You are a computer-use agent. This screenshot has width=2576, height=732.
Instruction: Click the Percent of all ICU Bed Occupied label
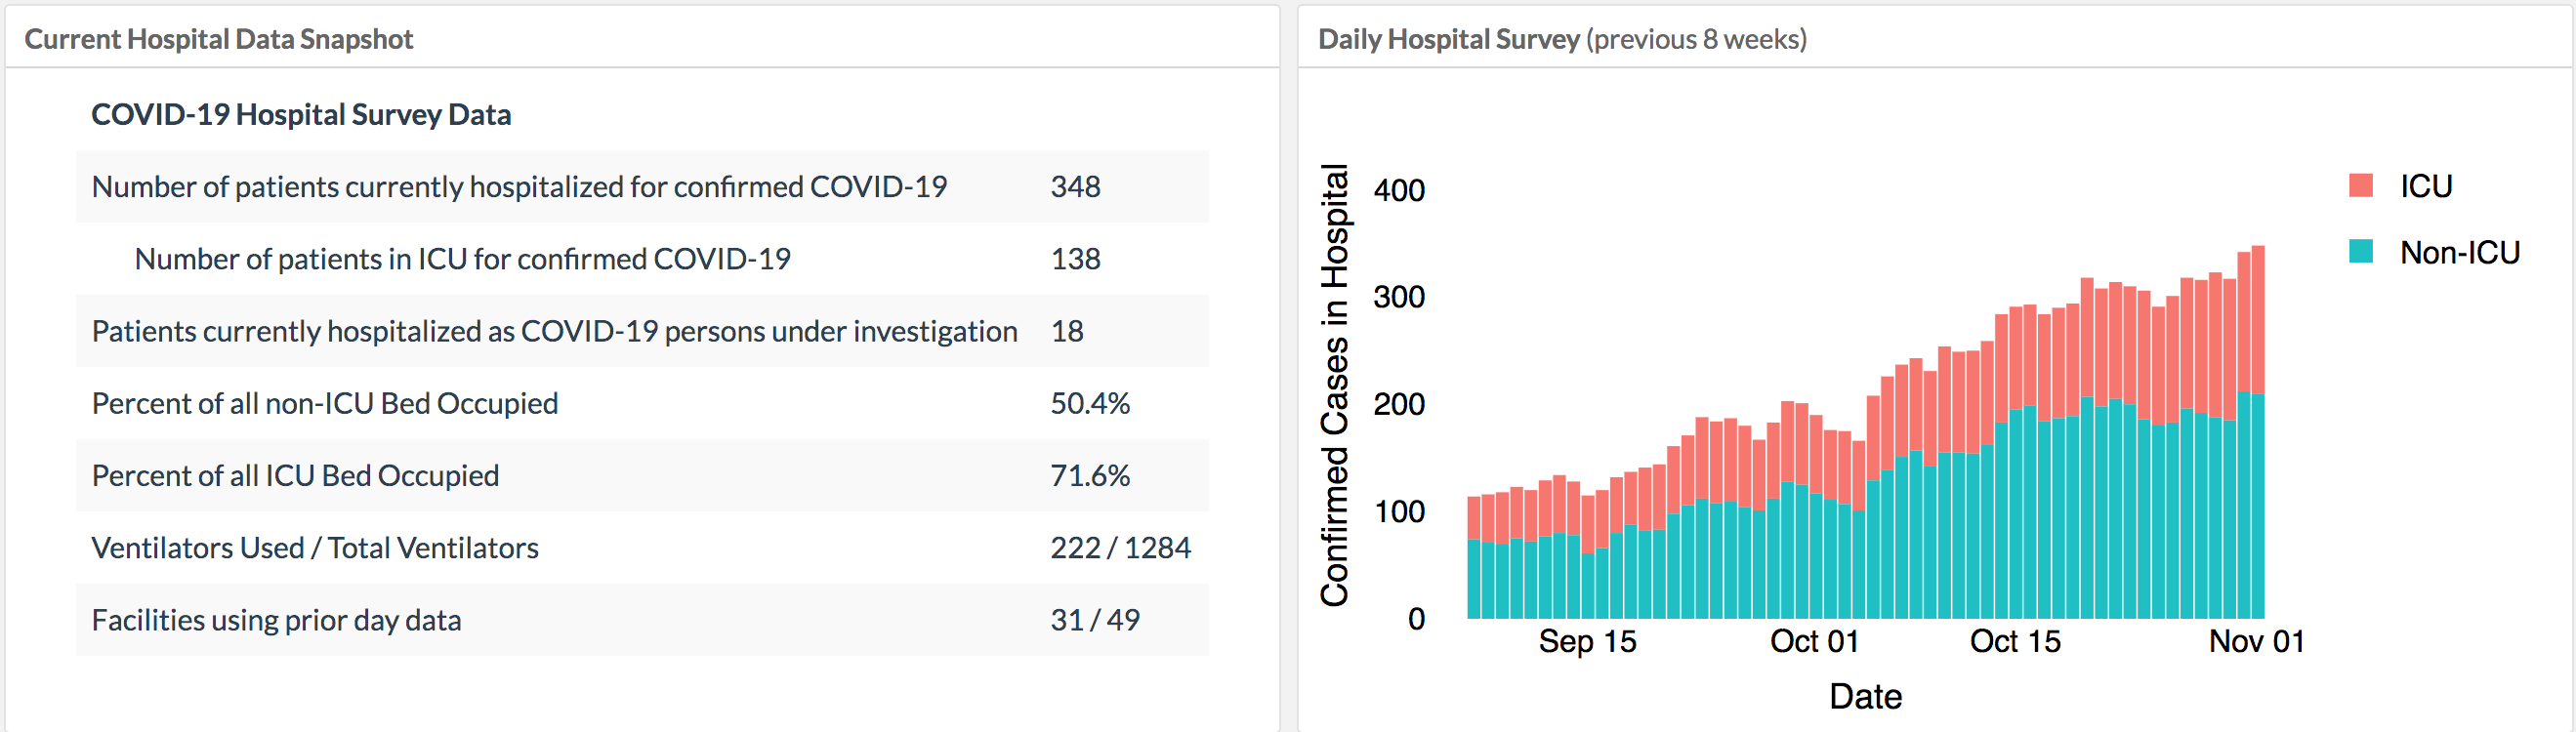click(x=295, y=475)
